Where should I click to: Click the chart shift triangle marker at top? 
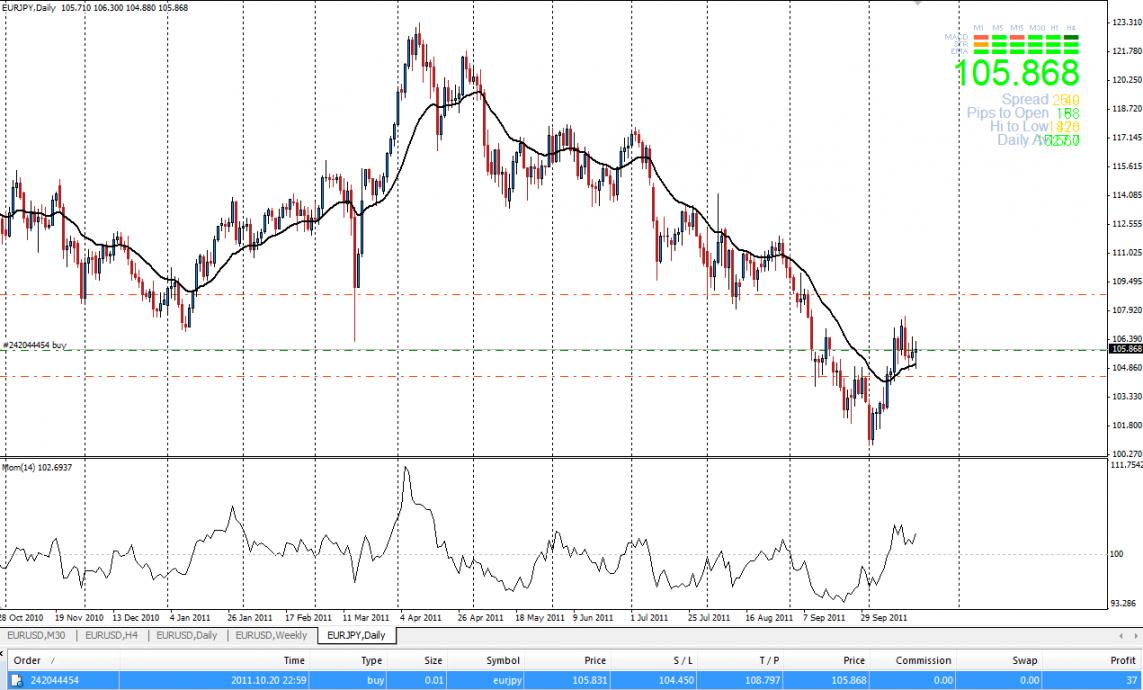[917, 4]
